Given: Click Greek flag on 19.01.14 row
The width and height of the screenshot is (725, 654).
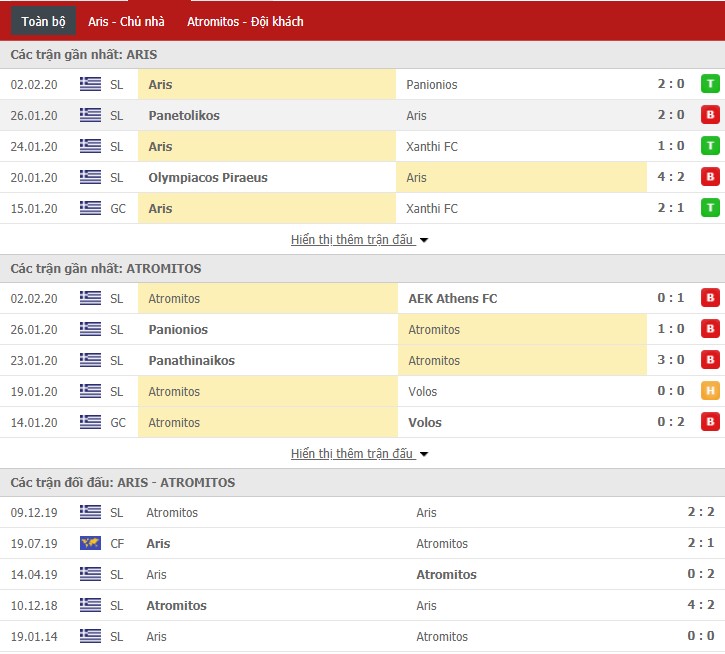Looking at the screenshot, I should (x=90, y=636).
